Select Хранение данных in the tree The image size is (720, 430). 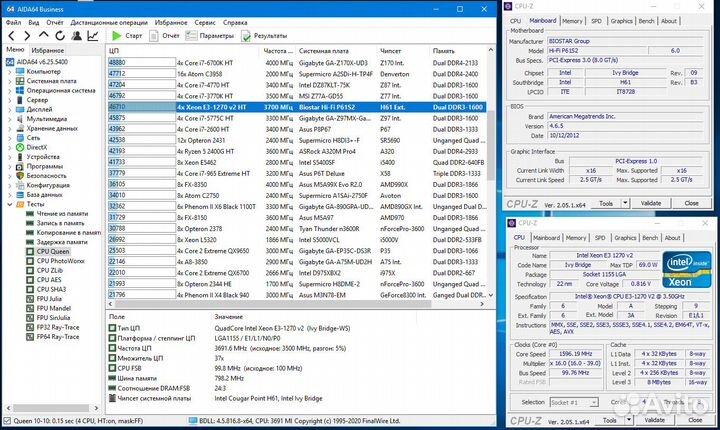(x=52, y=128)
